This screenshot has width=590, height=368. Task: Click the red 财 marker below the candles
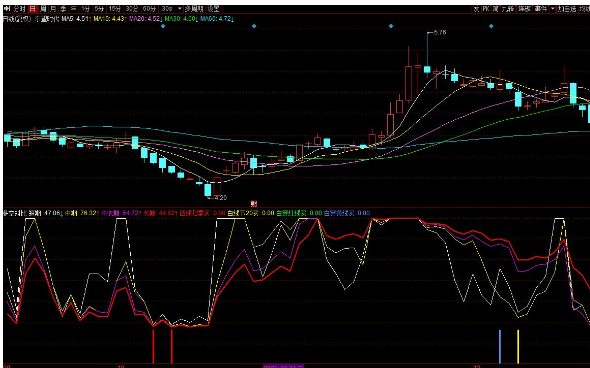click(x=254, y=204)
